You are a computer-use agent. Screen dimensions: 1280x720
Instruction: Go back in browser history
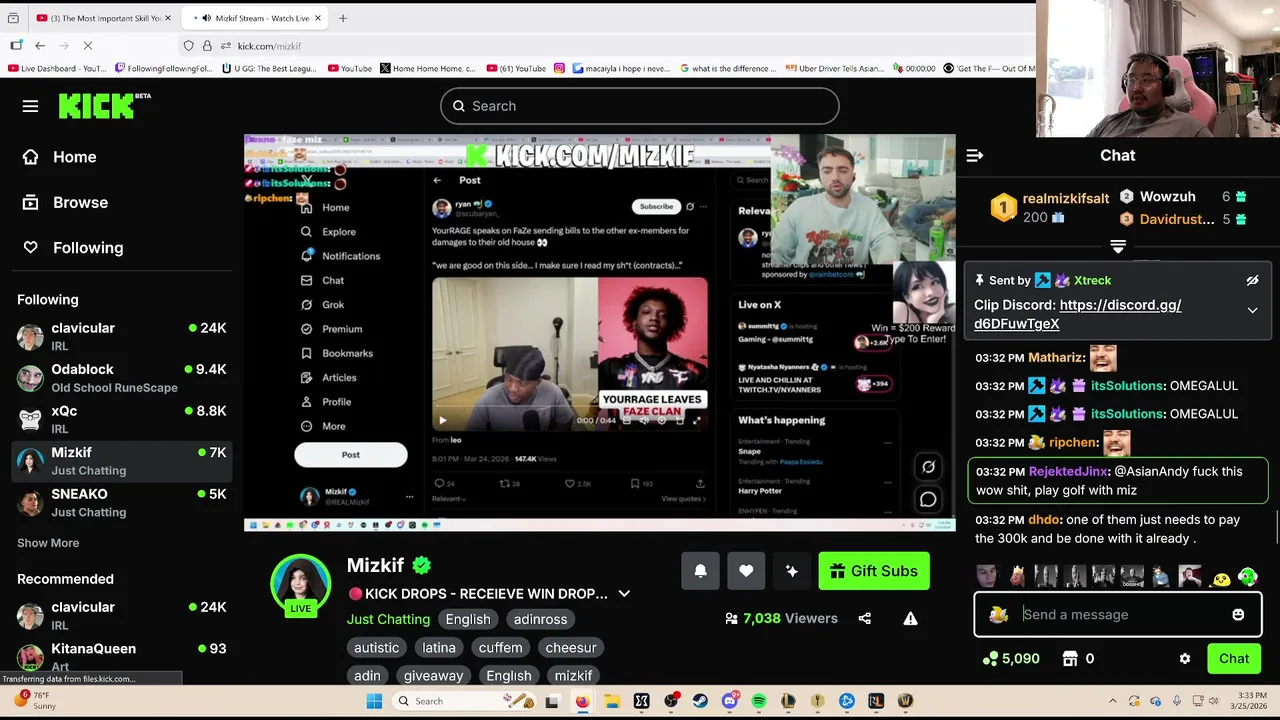point(40,46)
